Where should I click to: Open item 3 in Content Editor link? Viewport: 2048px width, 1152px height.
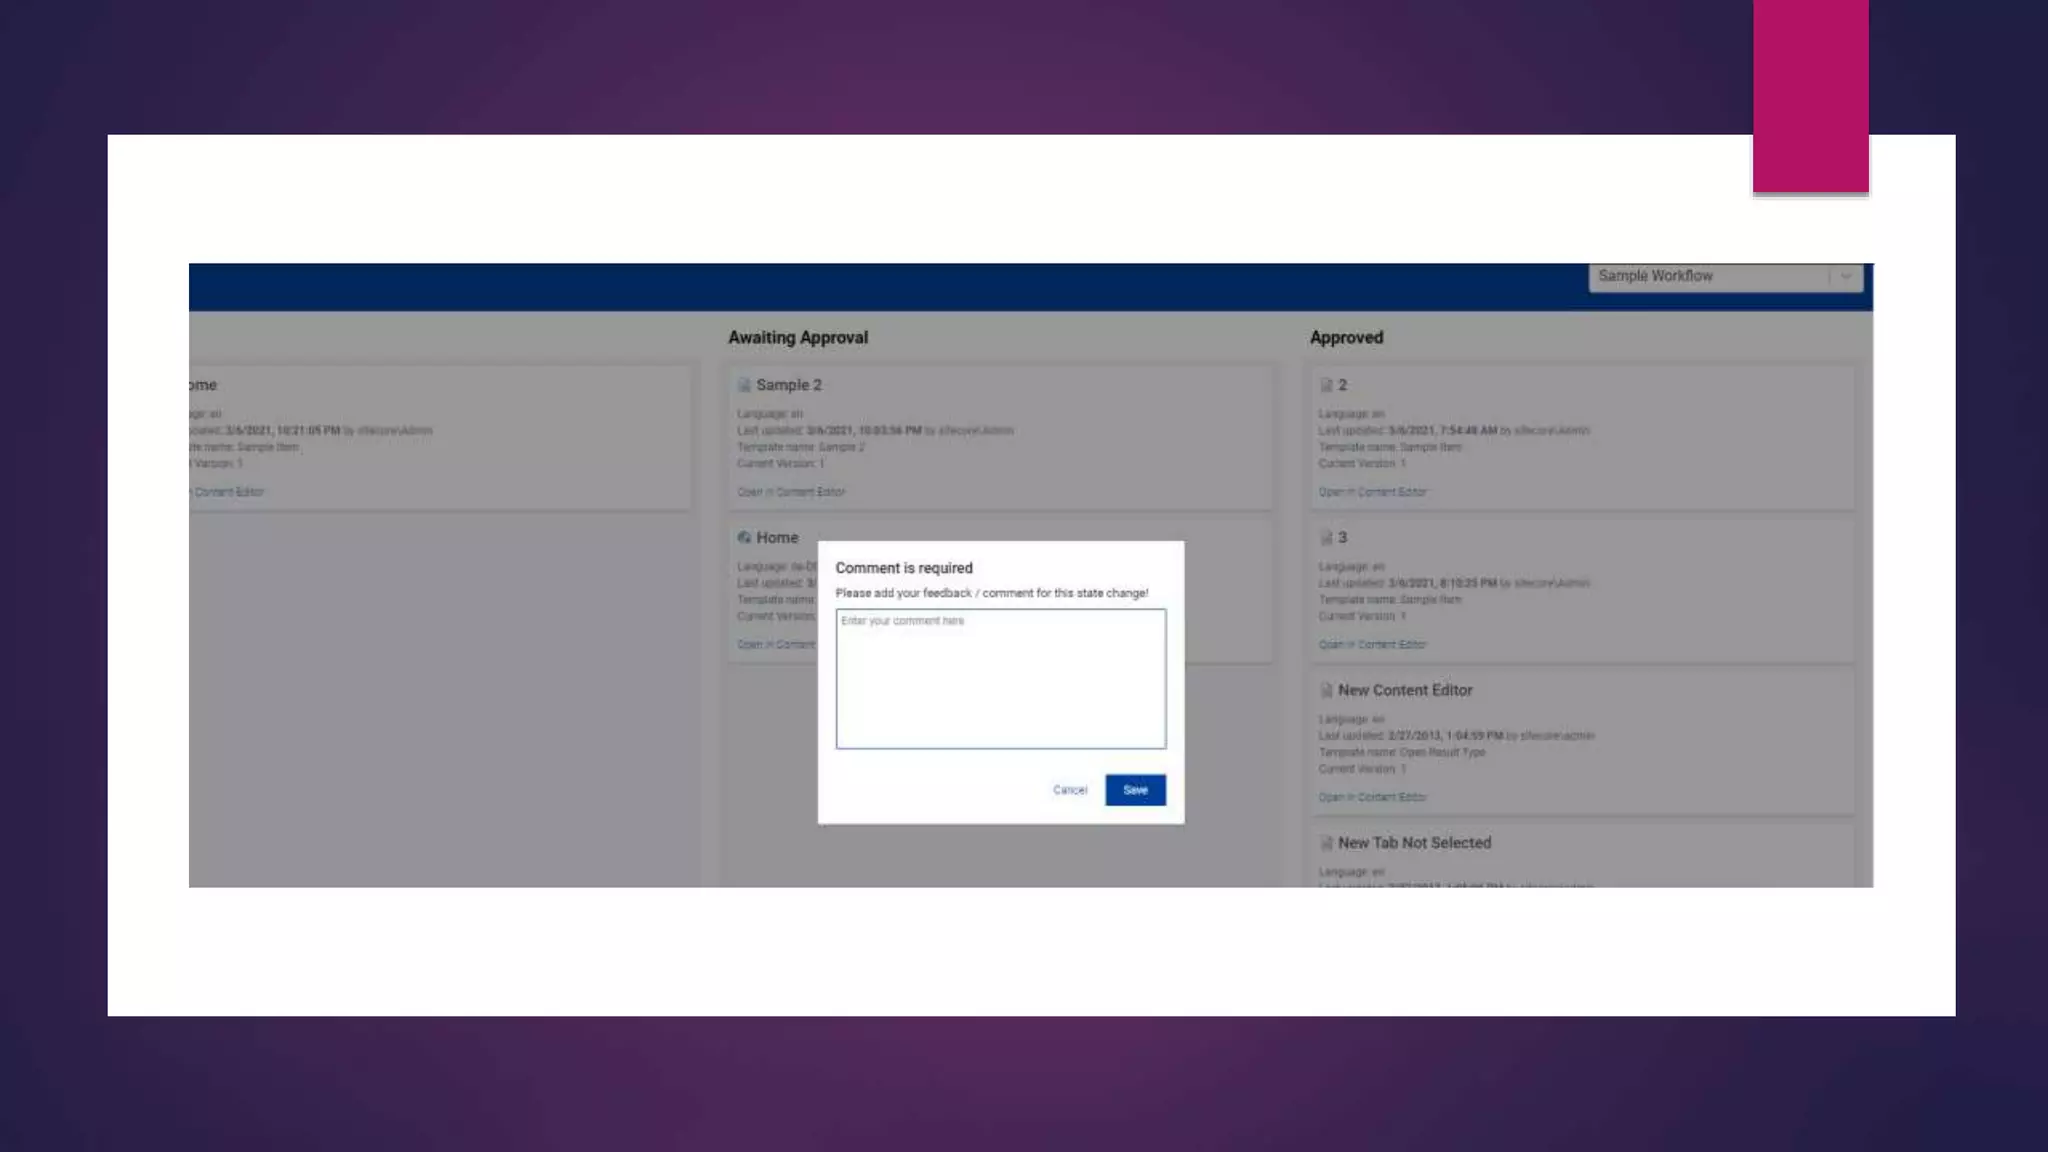coord(1372,645)
